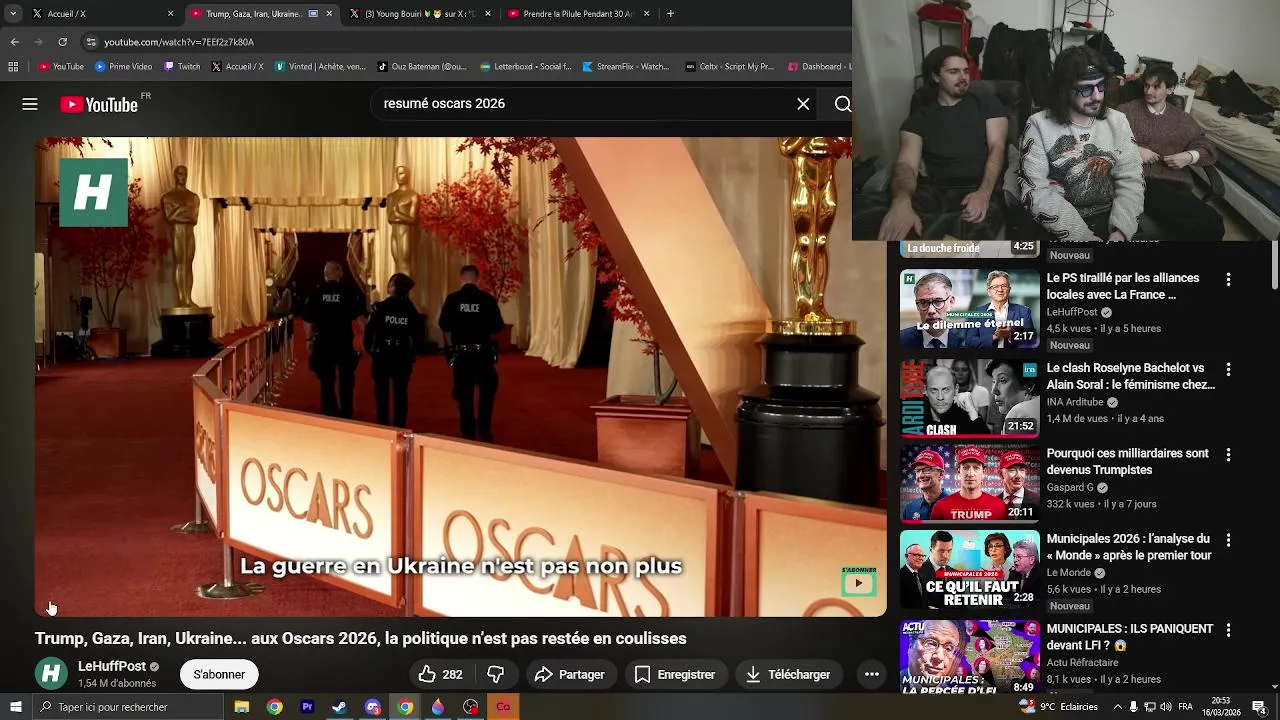Close the 'Trump, Gaza, Iran, Ukraine' tab
Image resolution: width=1280 pixels, height=720 pixels.
click(329, 14)
